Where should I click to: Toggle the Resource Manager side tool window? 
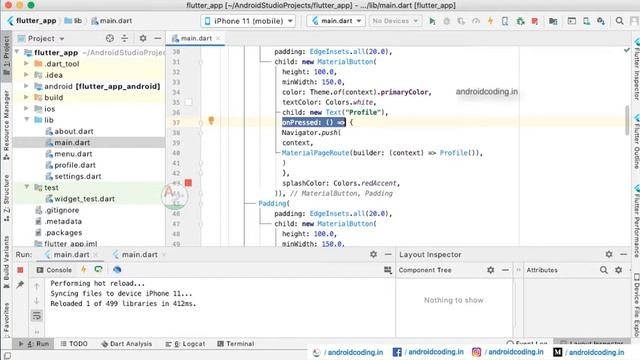click(x=6, y=125)
